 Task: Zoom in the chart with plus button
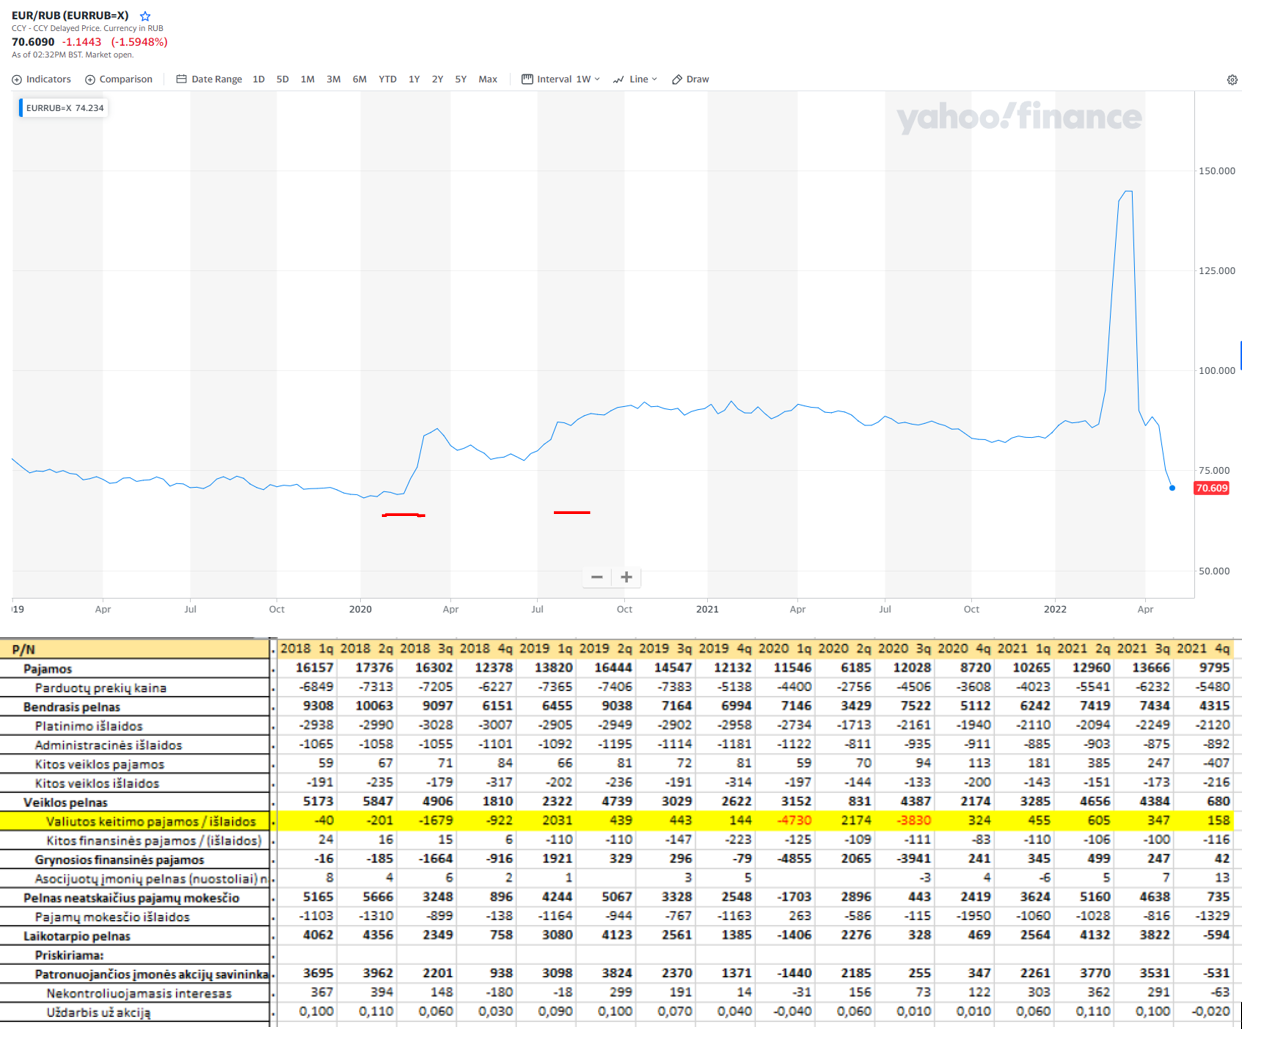627,577
